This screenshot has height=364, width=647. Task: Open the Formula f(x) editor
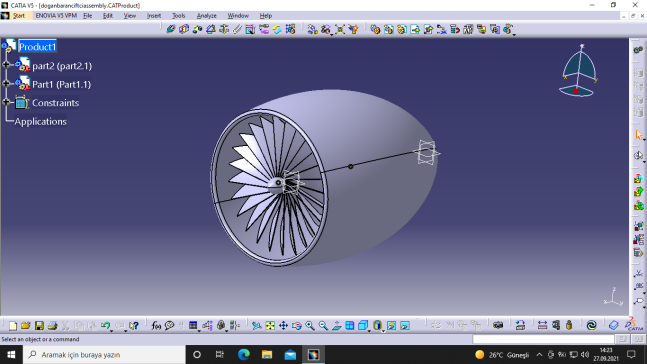[x=156, y=326]
